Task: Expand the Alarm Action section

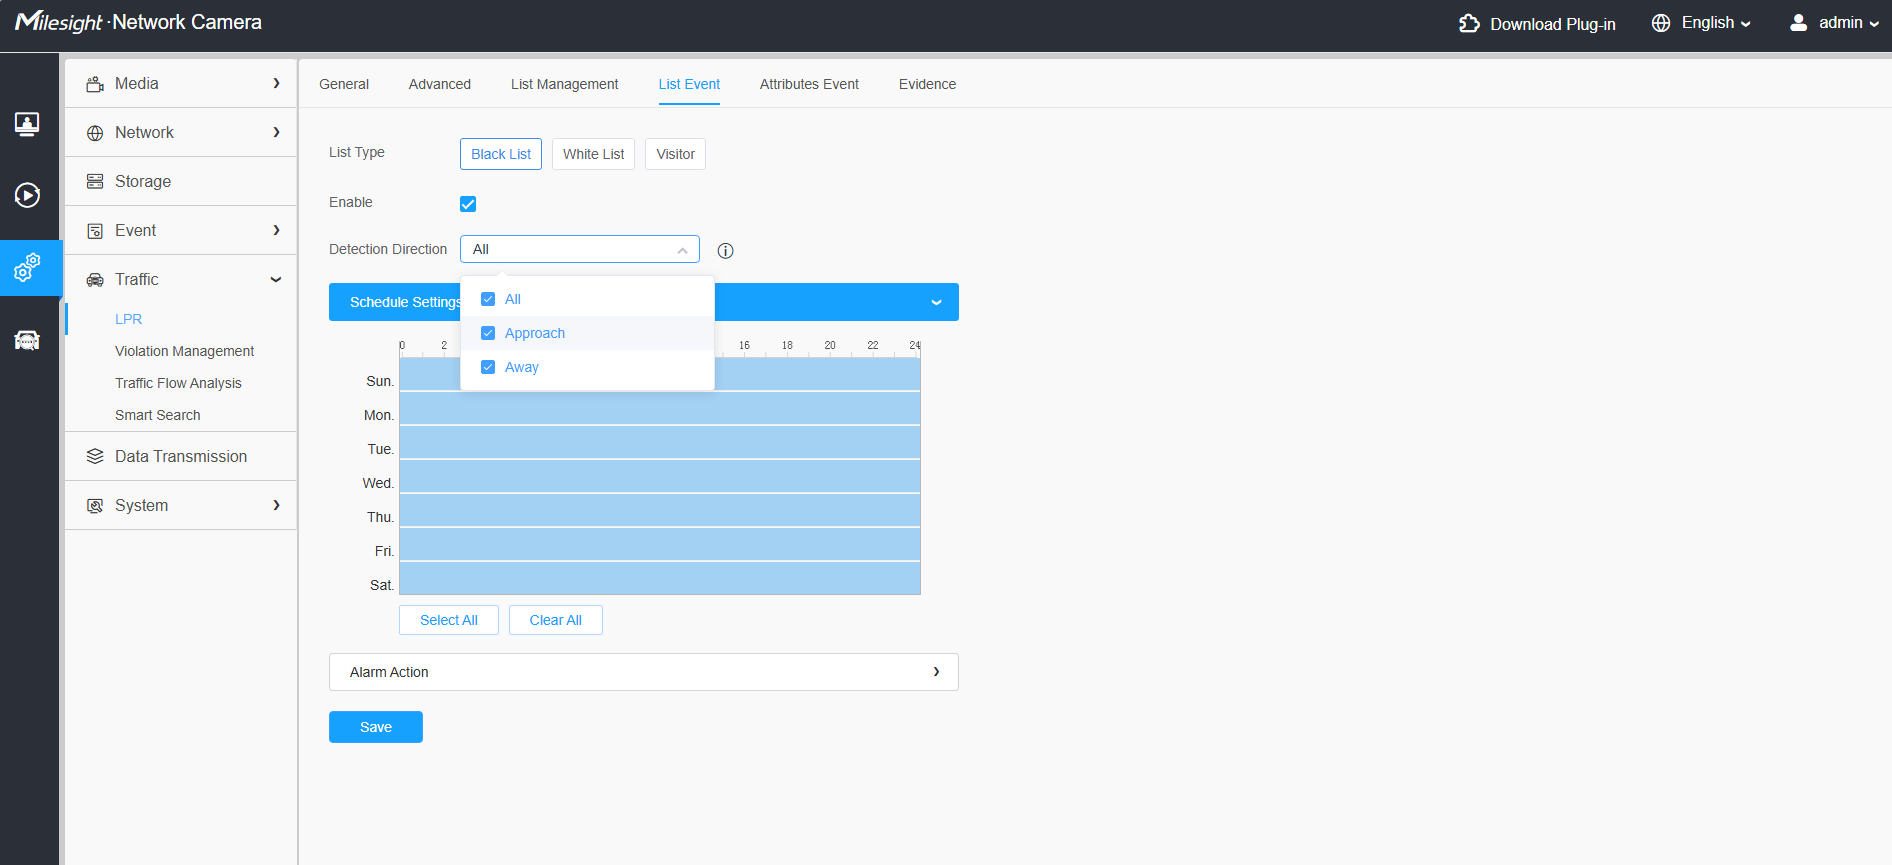Action: point(644,672)
